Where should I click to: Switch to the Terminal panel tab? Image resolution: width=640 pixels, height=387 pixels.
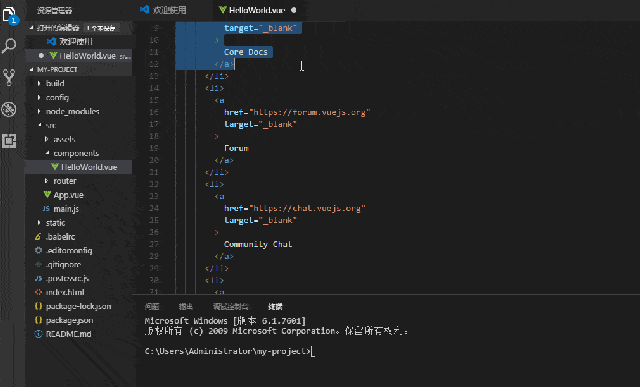(x=276, y=307)
